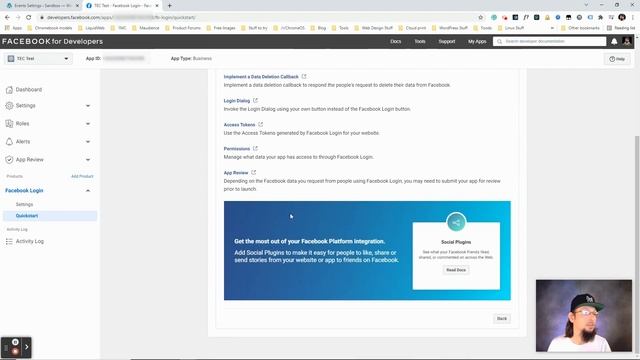Open the Login Dialog link

237,100
